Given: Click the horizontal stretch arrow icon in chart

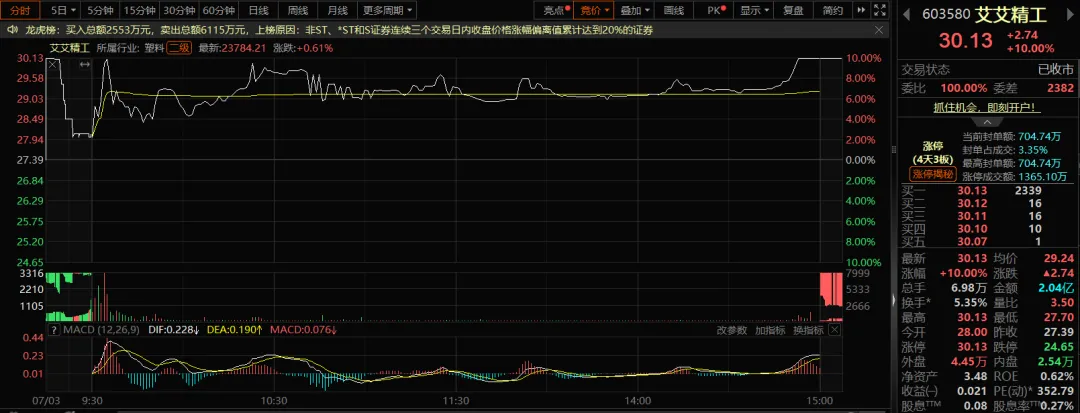Looking at the screenshot, I should pyautogui.click(x=85, y=64).
